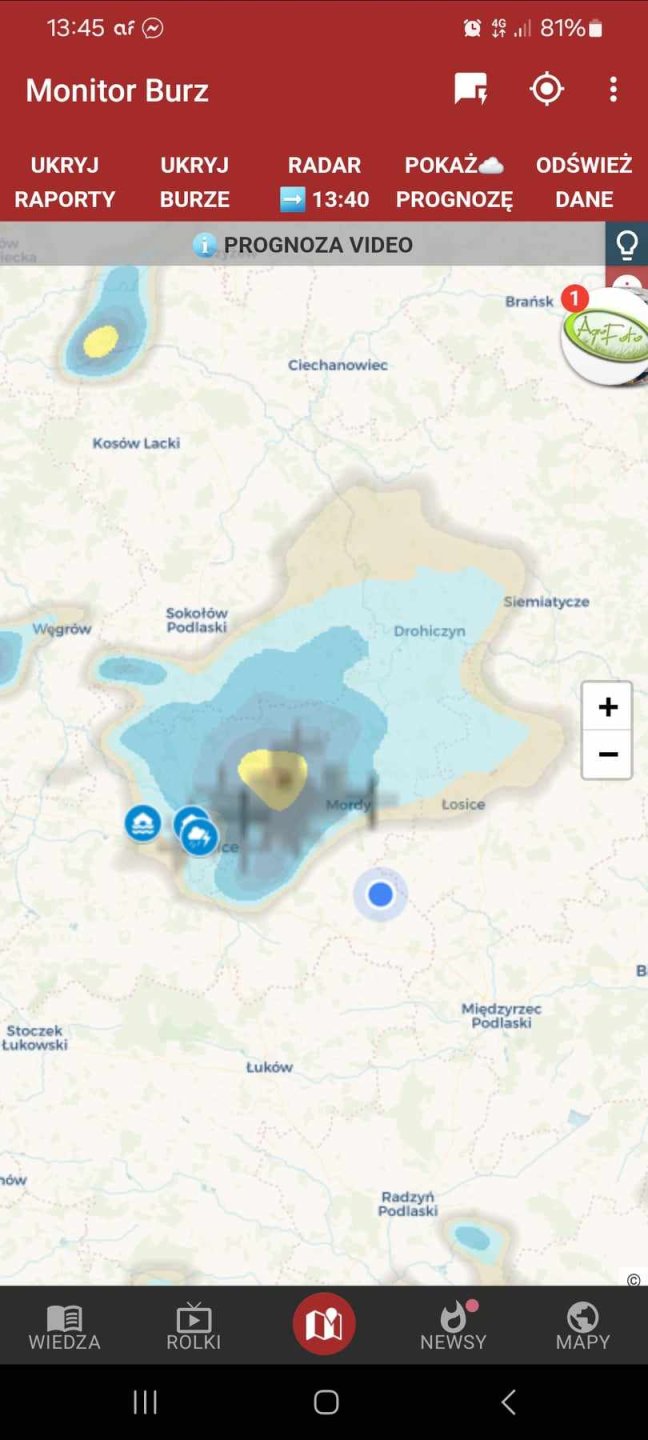The height and width of the screenshot is (1440, 648).
Task: Zoom out the map with minus
Action: point(607,754)
